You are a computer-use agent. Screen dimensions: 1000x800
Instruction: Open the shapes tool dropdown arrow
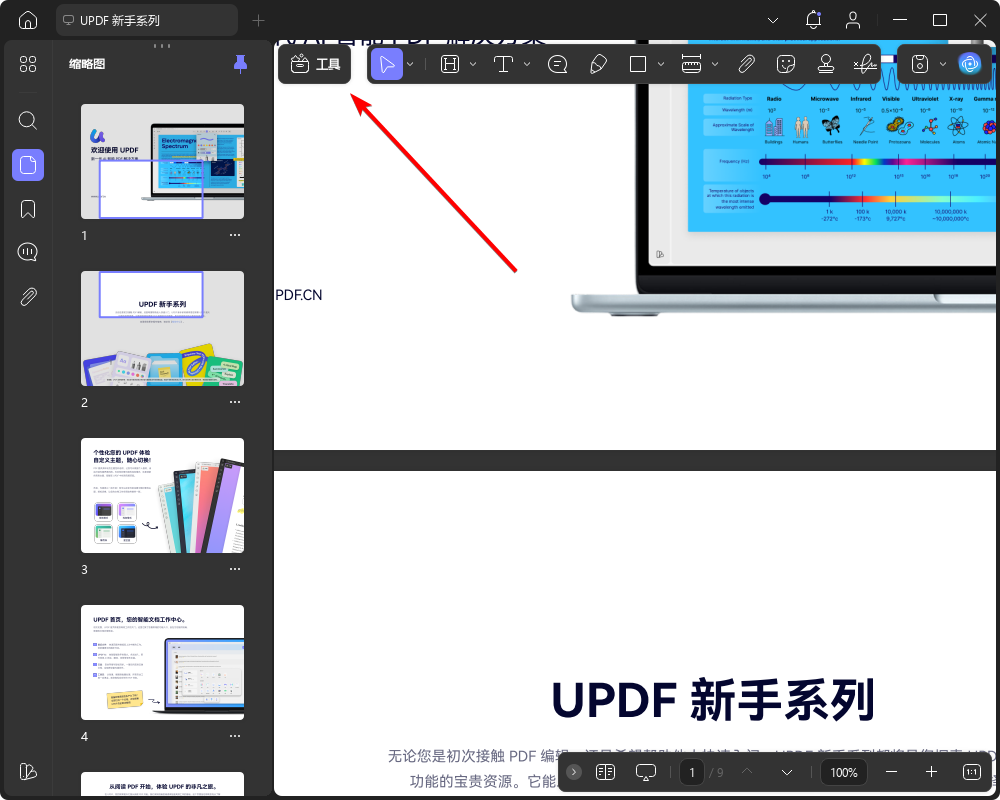click(x=661, y=63)
